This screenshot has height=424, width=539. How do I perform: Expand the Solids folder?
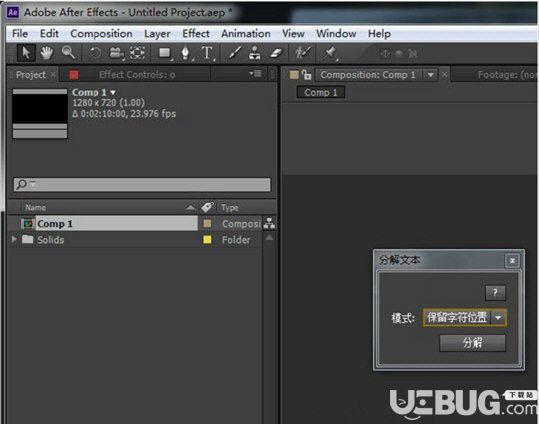point(14,239)
